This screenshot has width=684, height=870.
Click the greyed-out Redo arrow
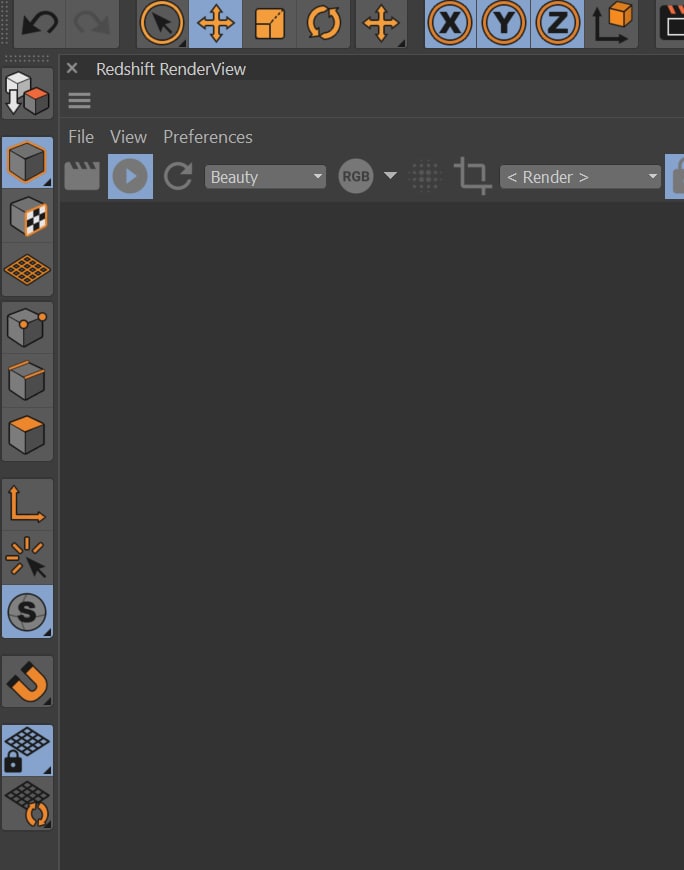pyautogui.click(x=92, y=23)
